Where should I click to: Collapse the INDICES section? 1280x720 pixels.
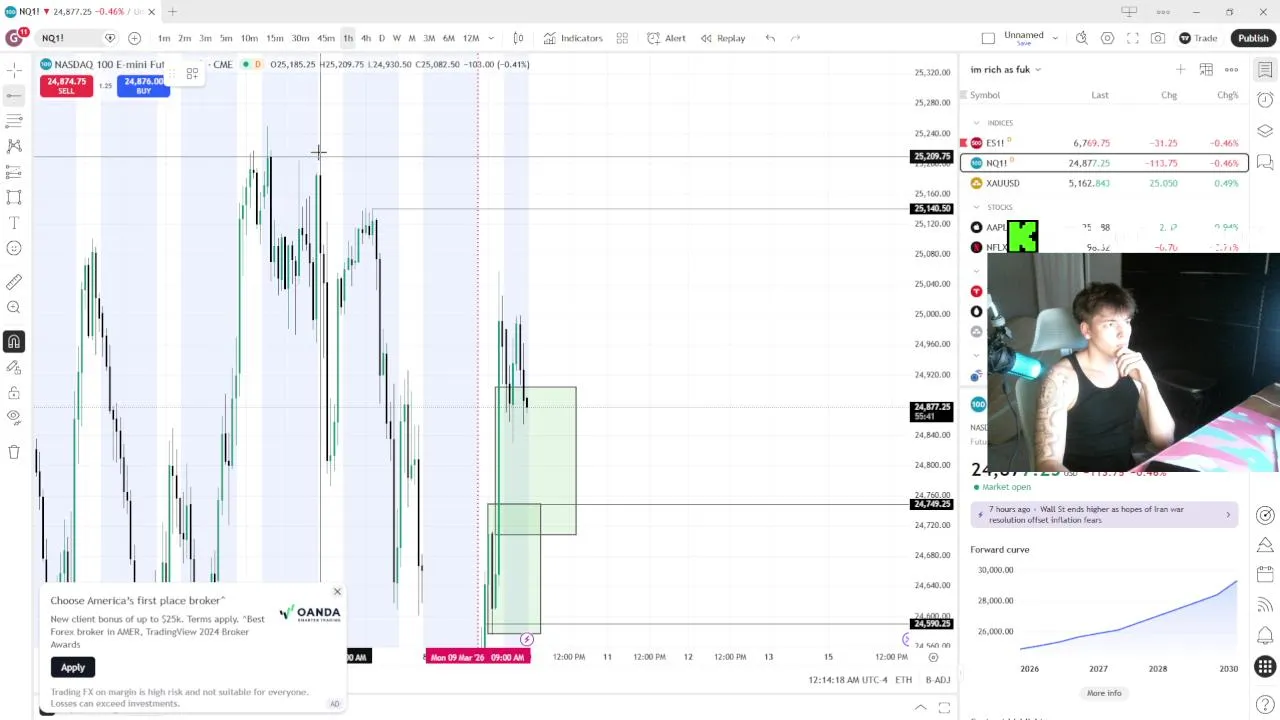[977, 123]
